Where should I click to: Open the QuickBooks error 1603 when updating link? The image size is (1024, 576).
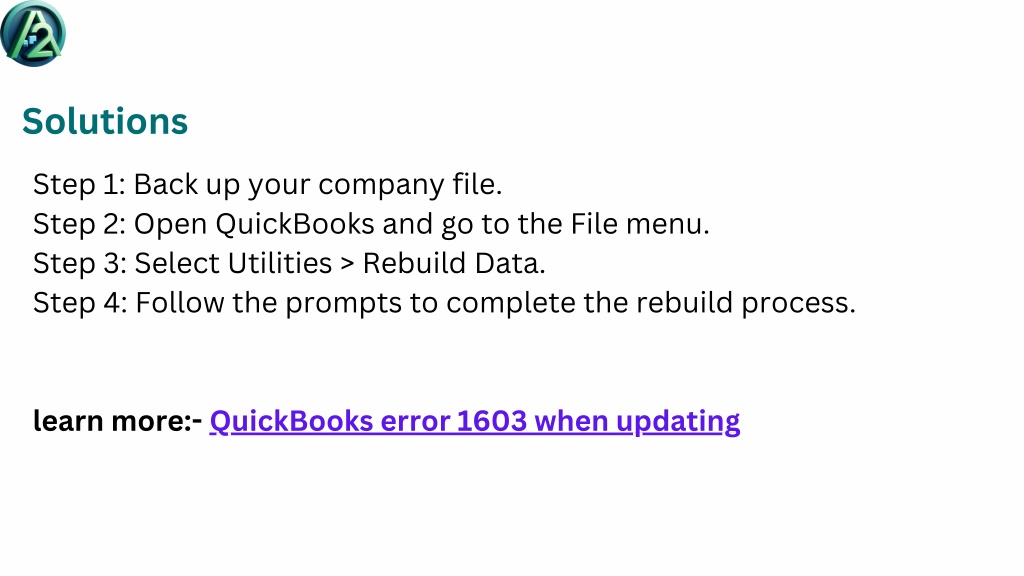(475, 422)
